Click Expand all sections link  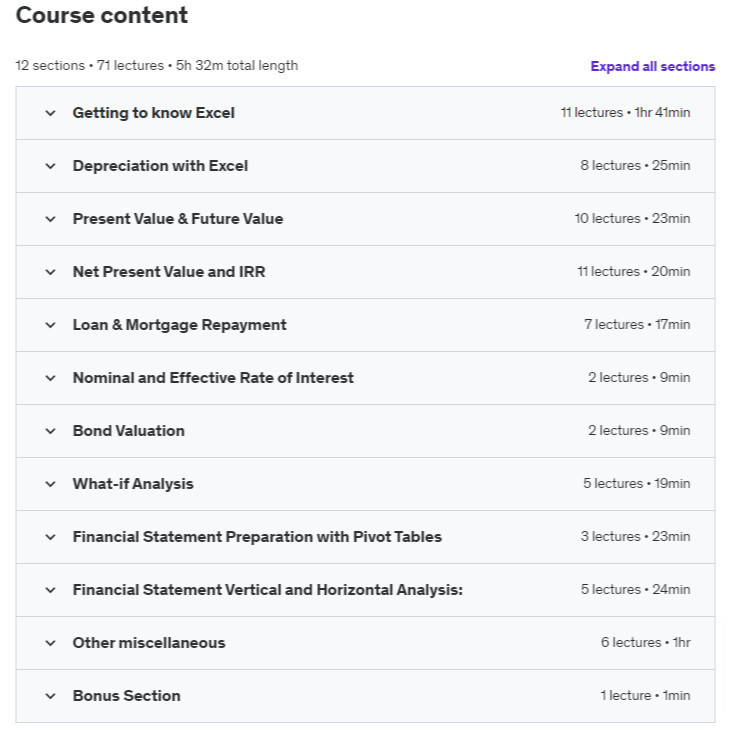pyautogui.click(x=652, y=67)
